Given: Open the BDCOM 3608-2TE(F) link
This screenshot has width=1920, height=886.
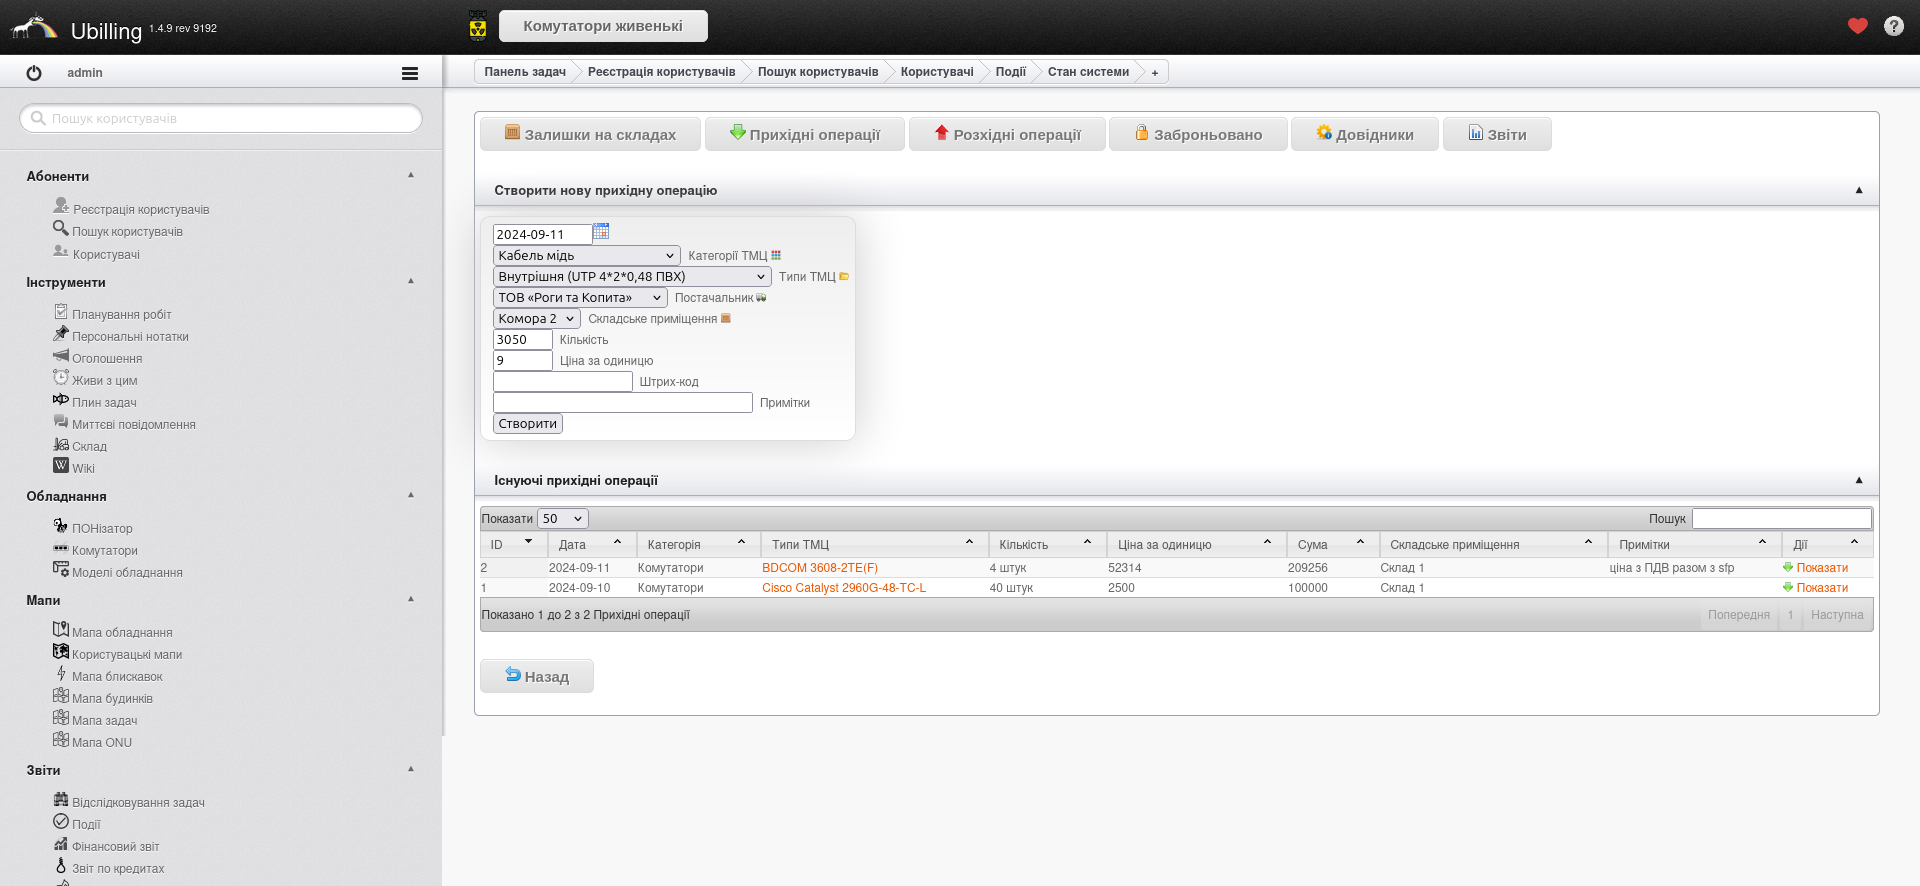Looking at the screenshot, I should click(819, 568).
